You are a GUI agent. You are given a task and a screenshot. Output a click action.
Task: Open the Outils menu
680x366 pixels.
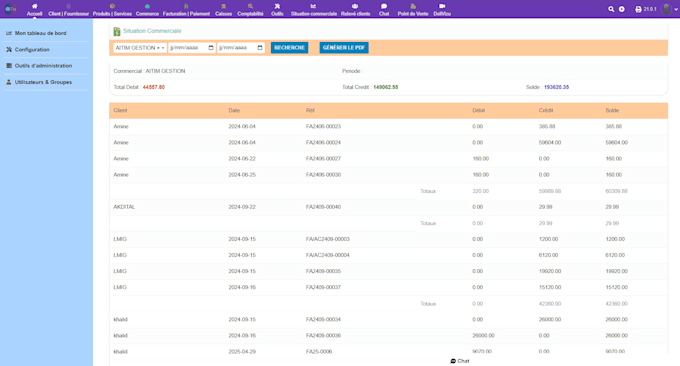pyautogui.click(x=277, y=10)
